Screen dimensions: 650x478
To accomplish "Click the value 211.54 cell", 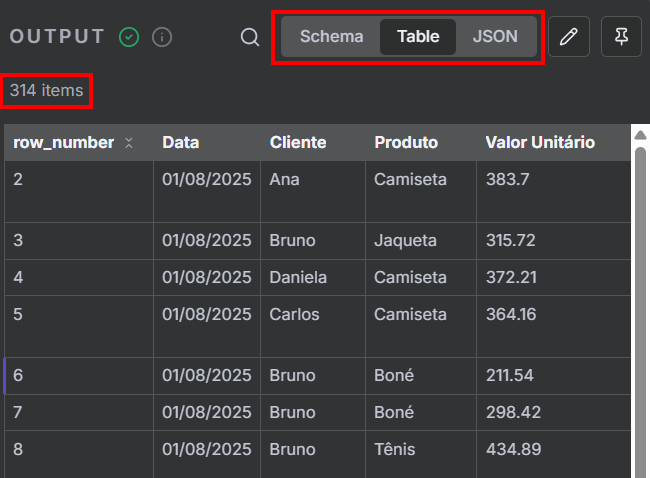I will point(553,376).
